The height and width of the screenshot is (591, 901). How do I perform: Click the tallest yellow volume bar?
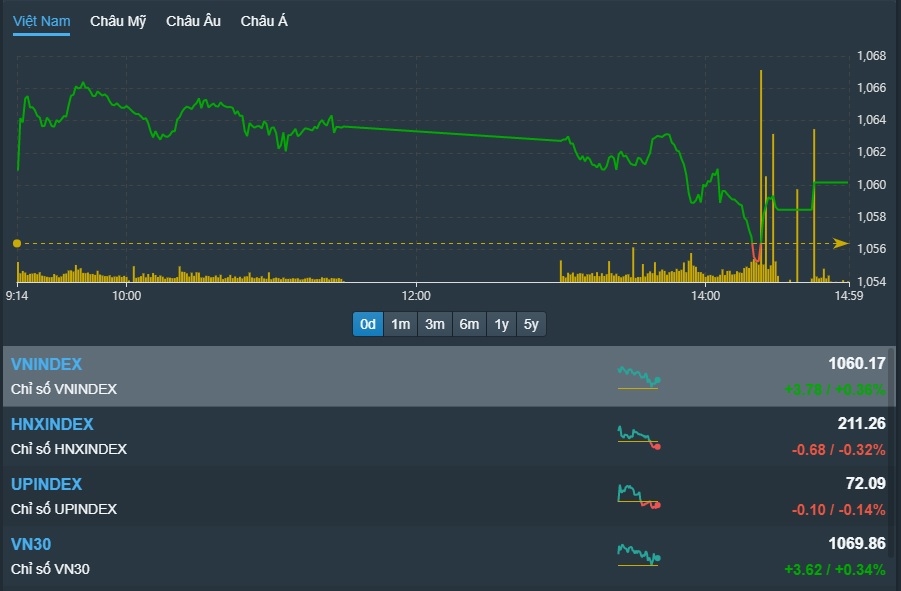[761, 170]
